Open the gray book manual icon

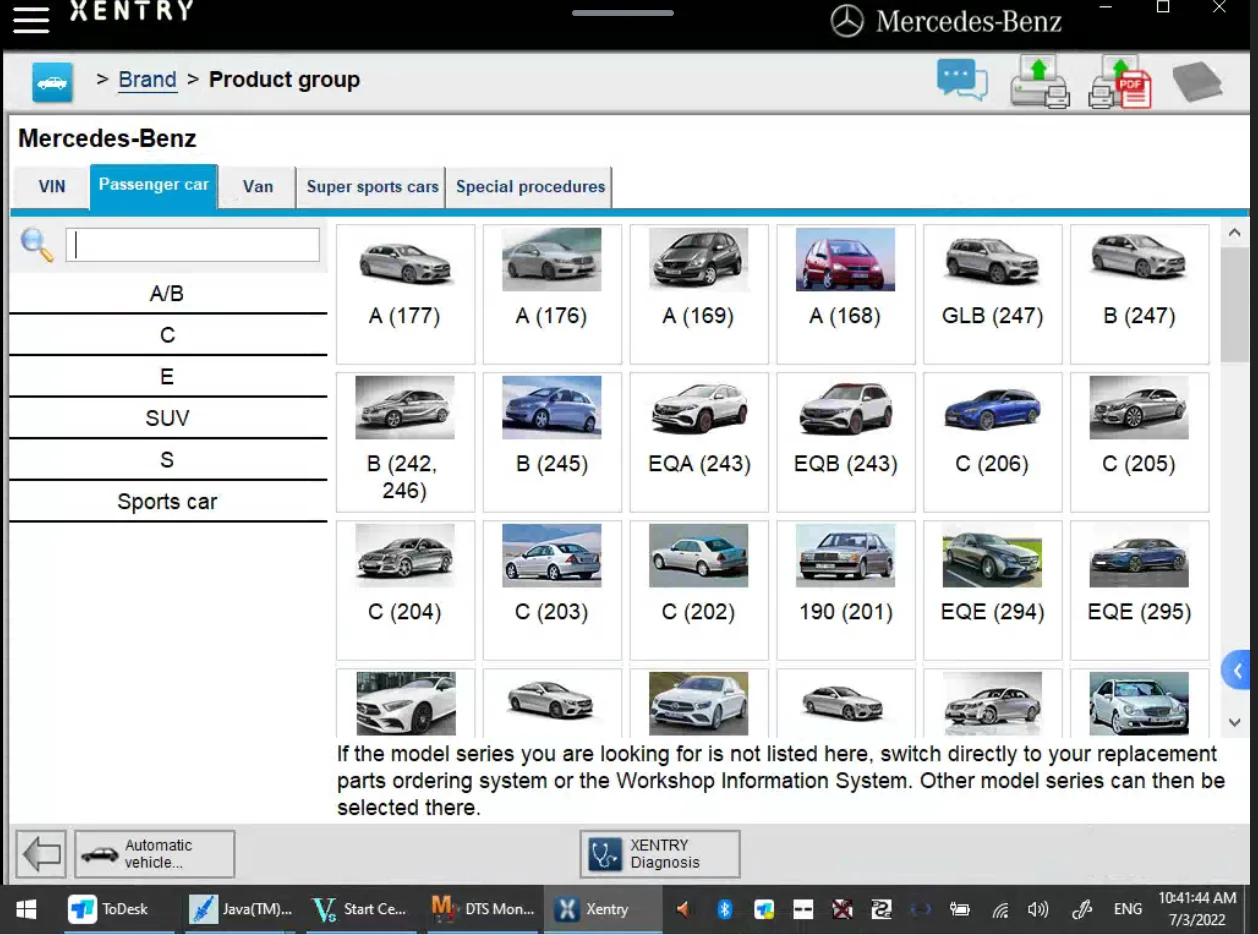[x=1196, y=81]
